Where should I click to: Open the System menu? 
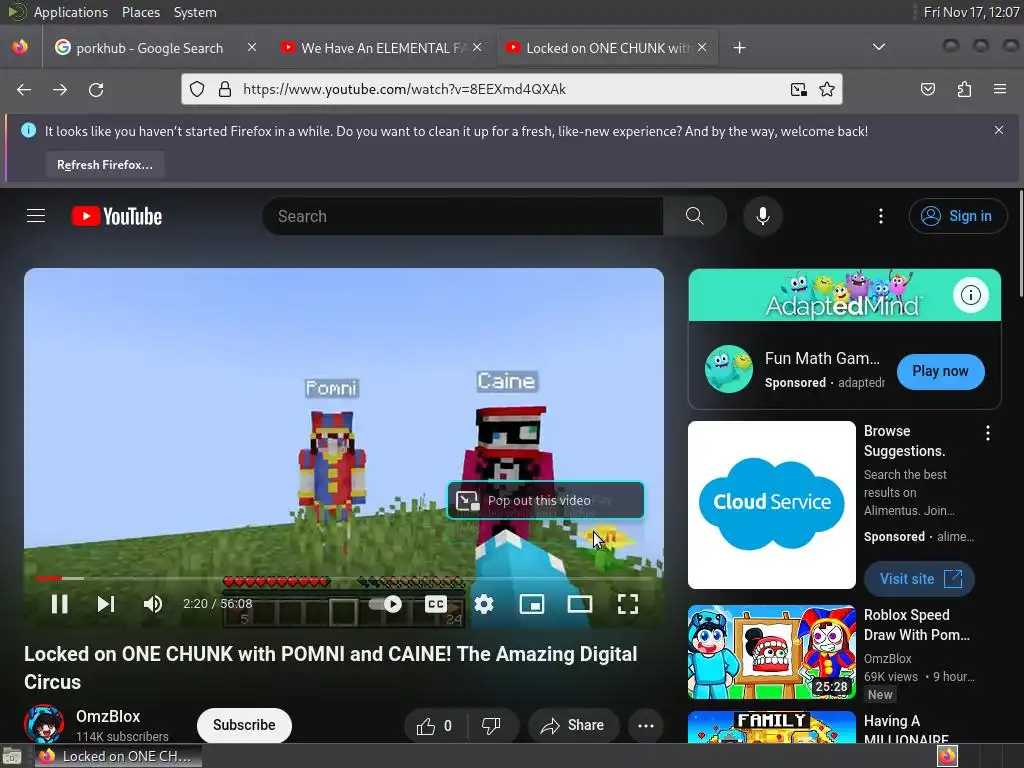(195, 12)
